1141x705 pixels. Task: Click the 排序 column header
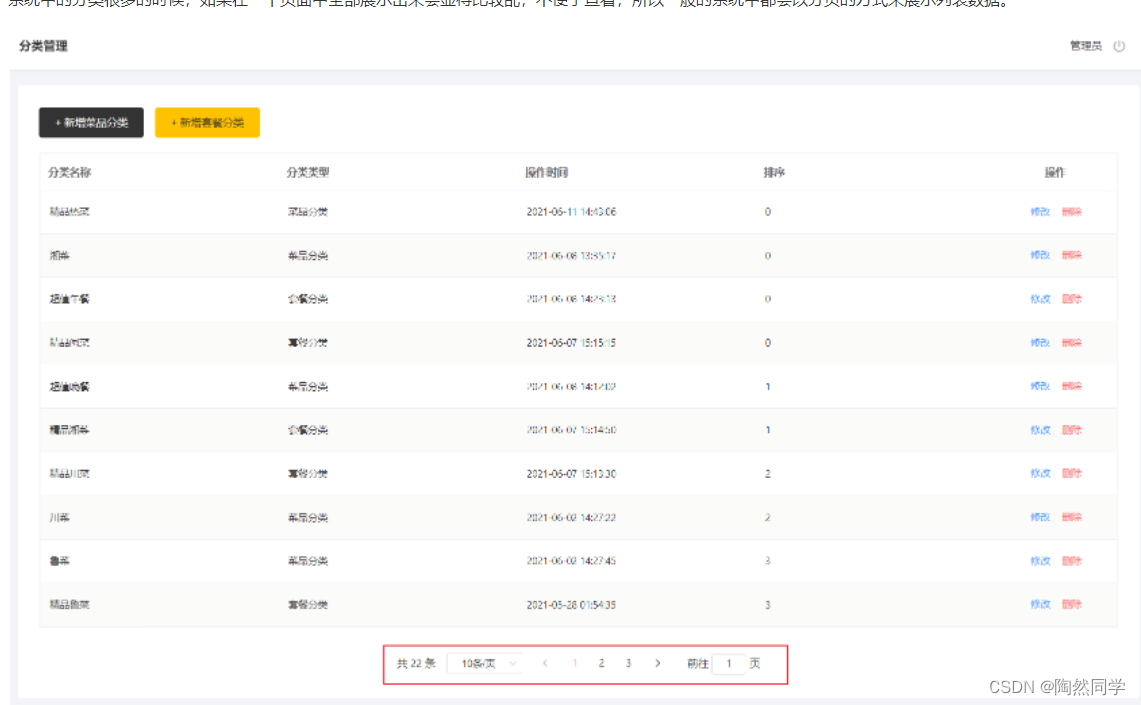pos(774,172)
